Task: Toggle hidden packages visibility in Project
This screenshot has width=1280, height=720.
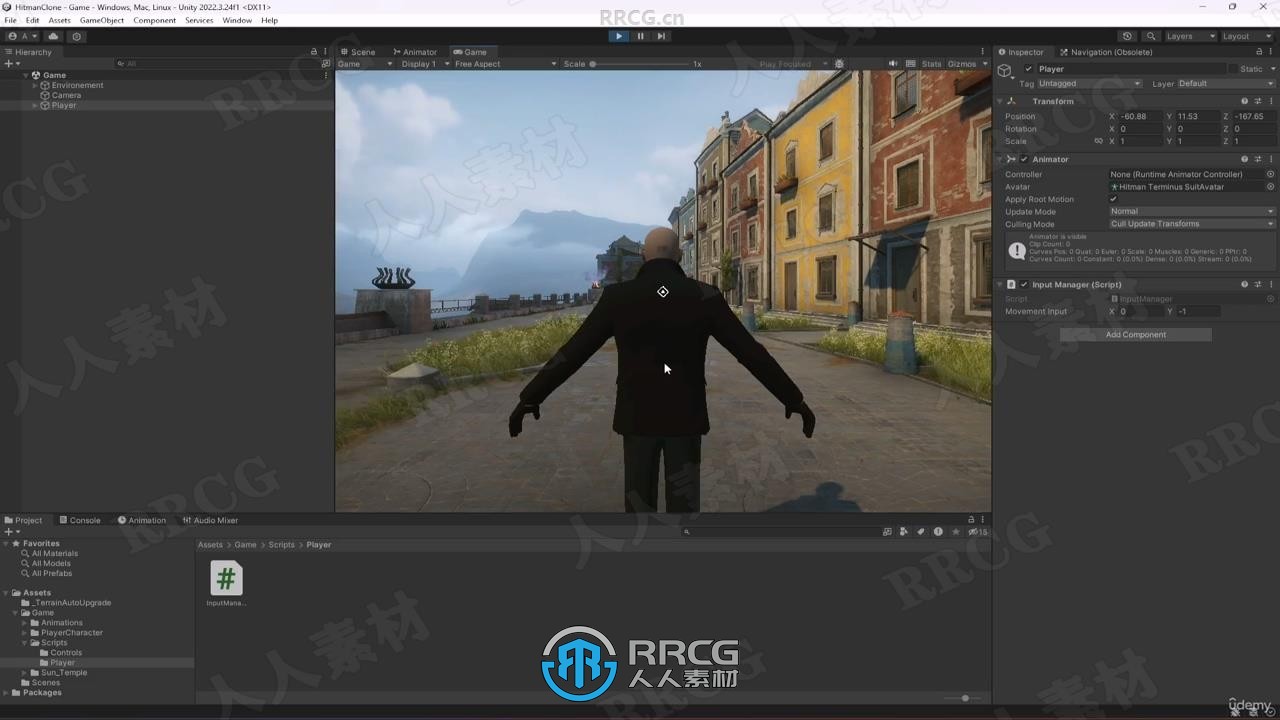Action: pos(977,532)
